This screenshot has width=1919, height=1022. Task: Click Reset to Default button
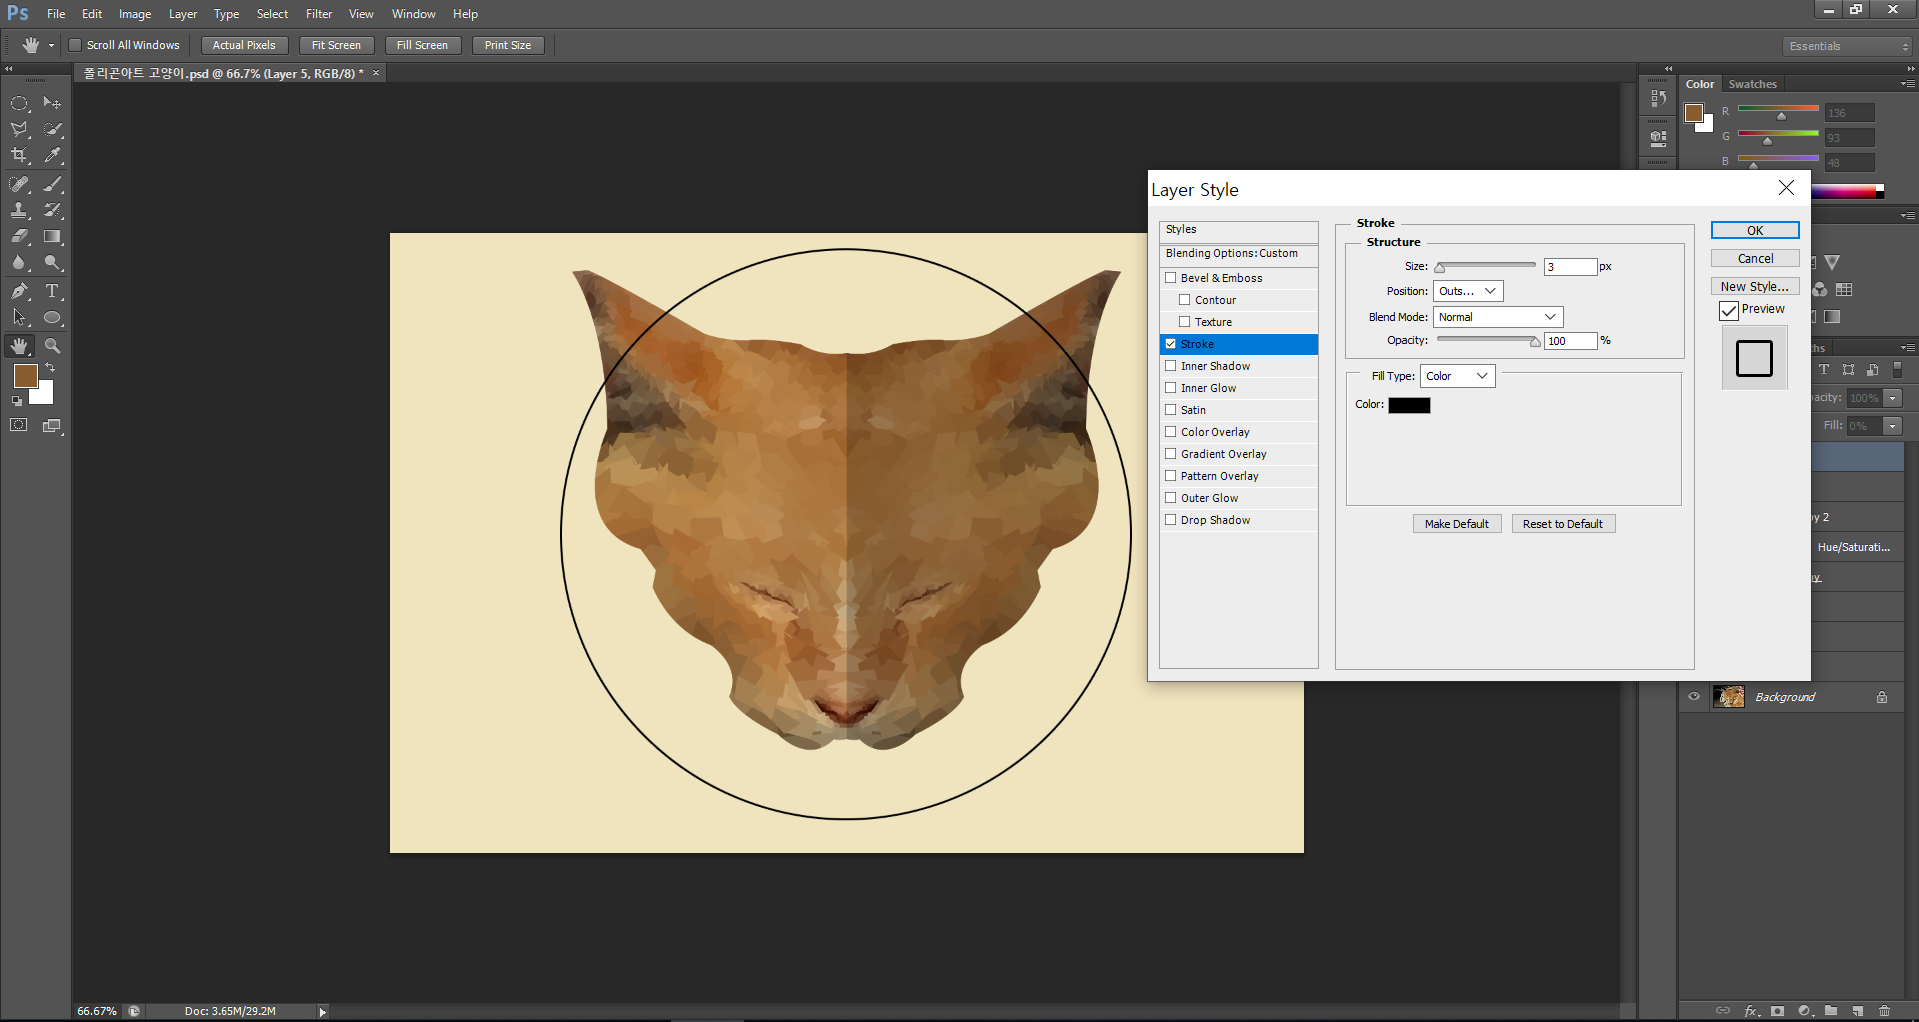point(1563,524)
